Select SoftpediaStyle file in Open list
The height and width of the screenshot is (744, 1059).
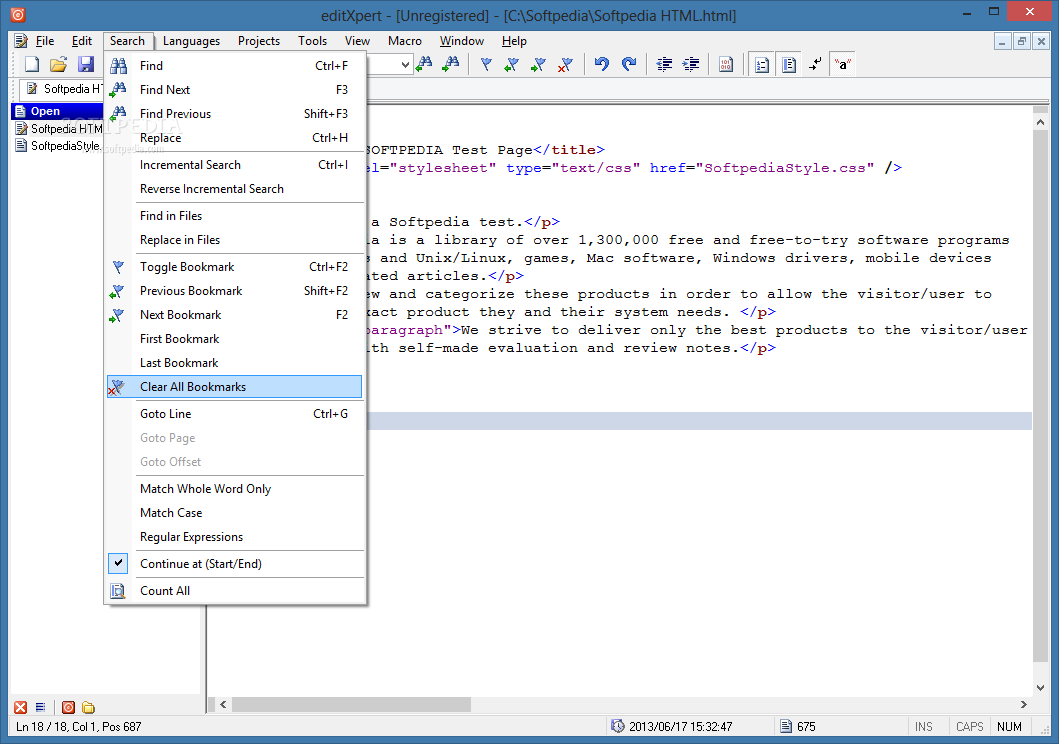(x=58, y=146)
